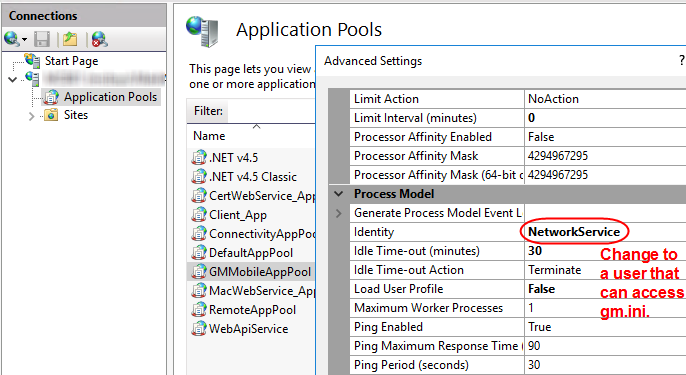
Task: Select Start Page in the connections tree
Action: coord(71,61)
